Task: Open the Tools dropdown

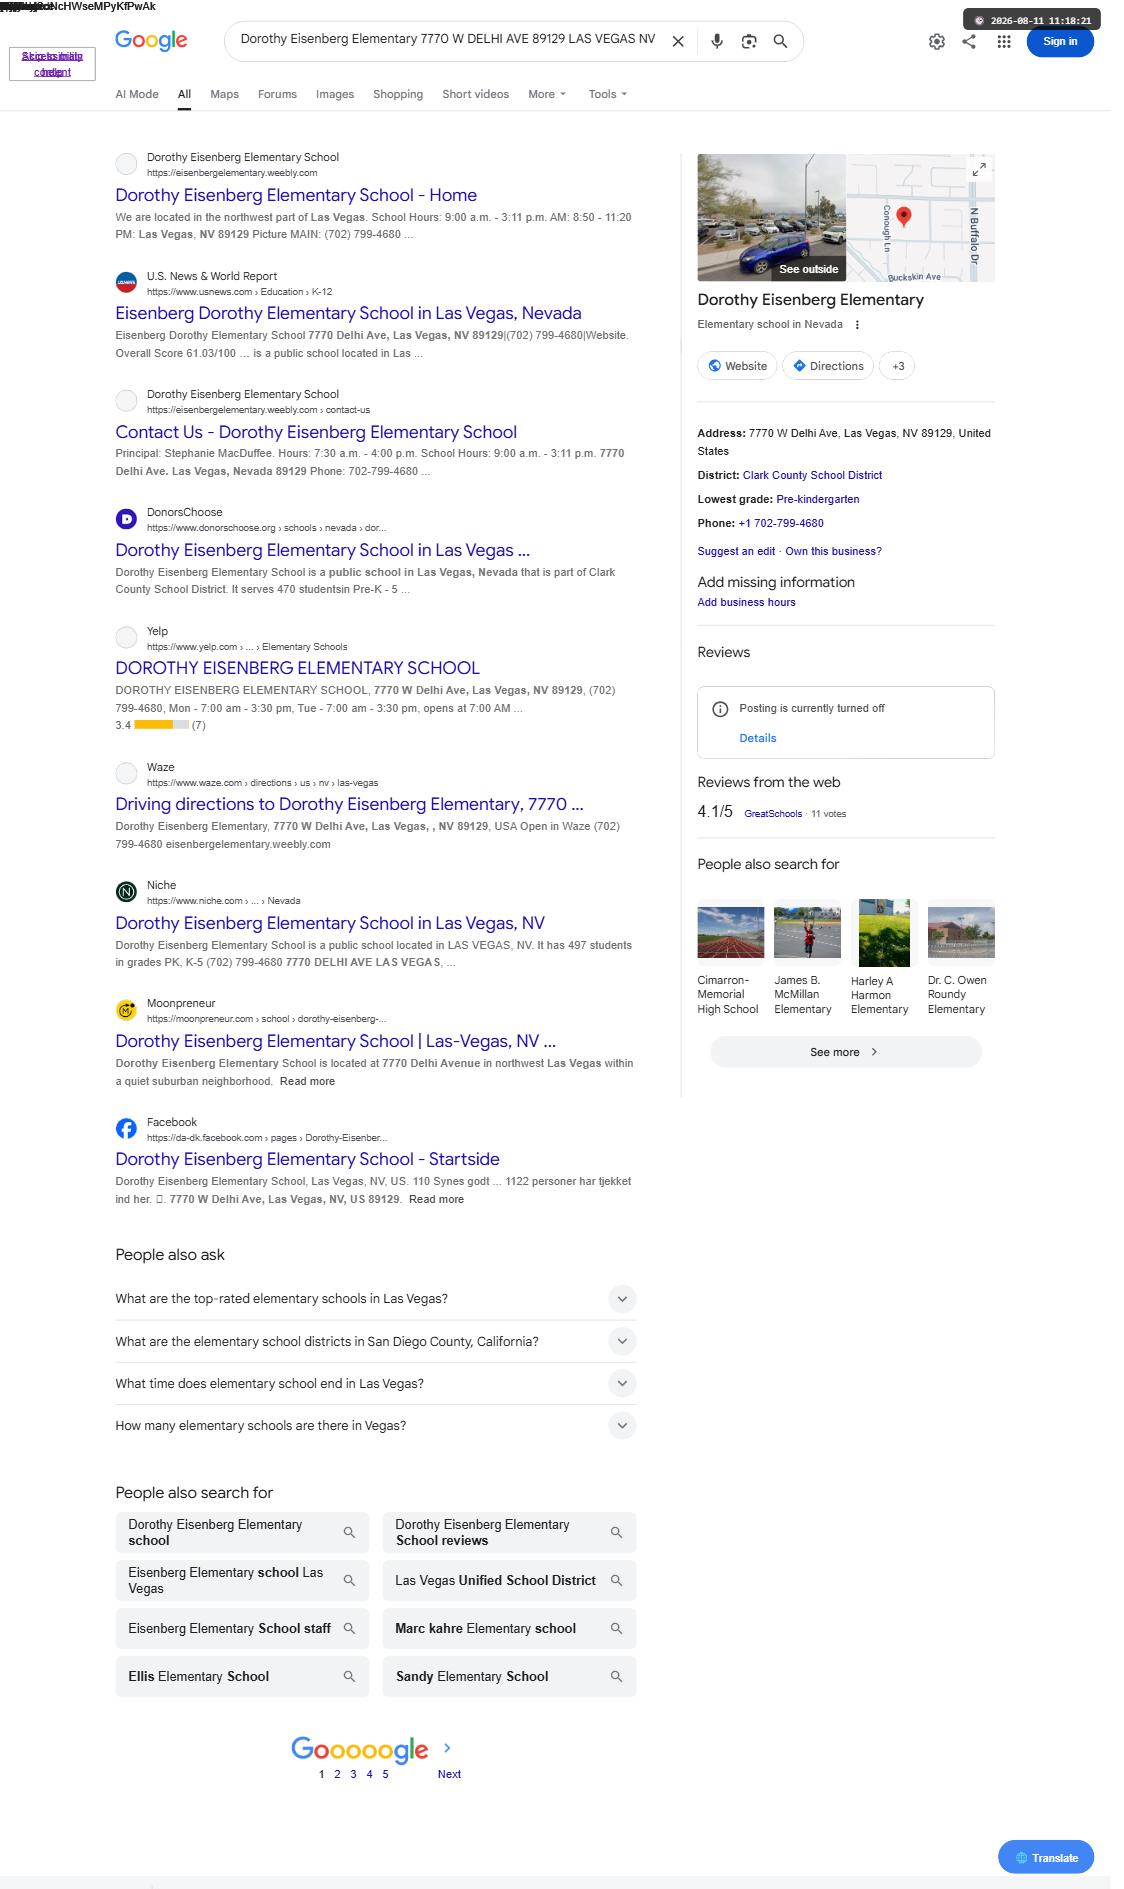Action: [x=608, y=94]
